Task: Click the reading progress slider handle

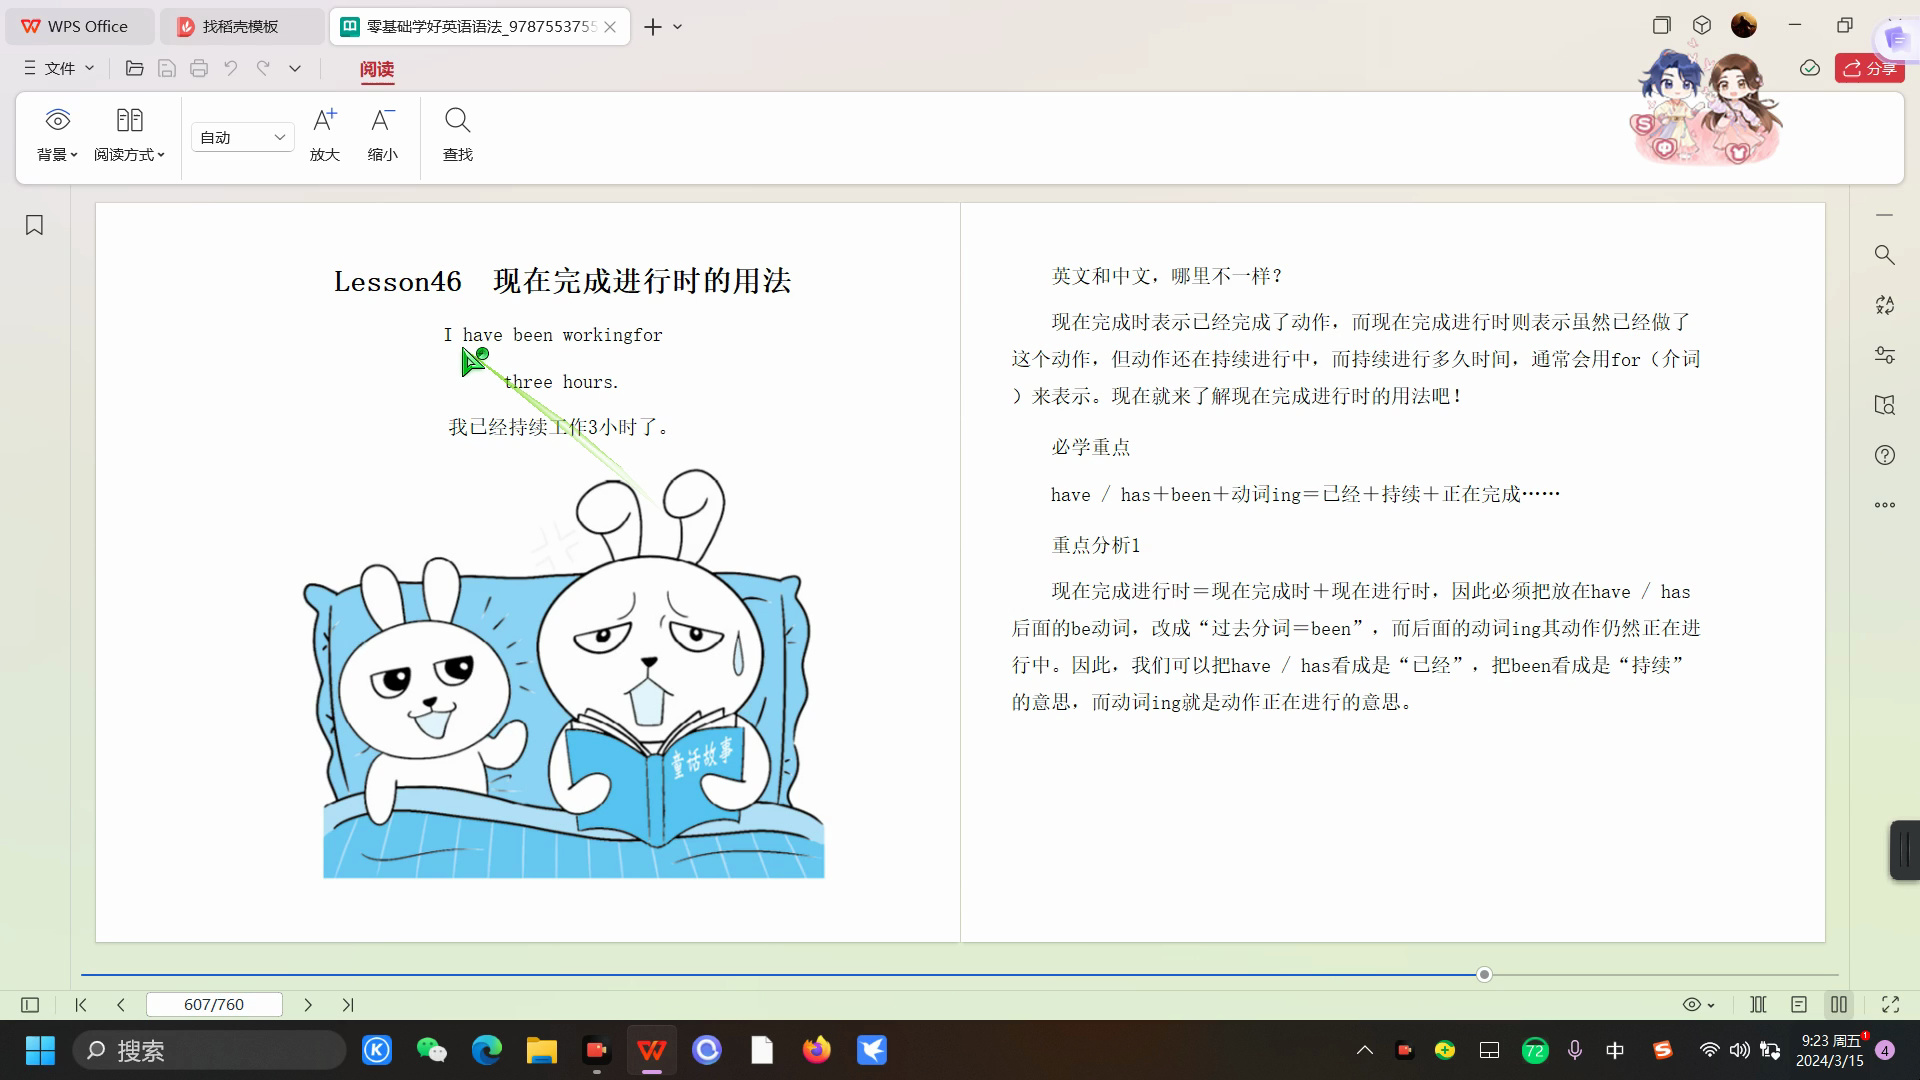Action: [1484, 974]
